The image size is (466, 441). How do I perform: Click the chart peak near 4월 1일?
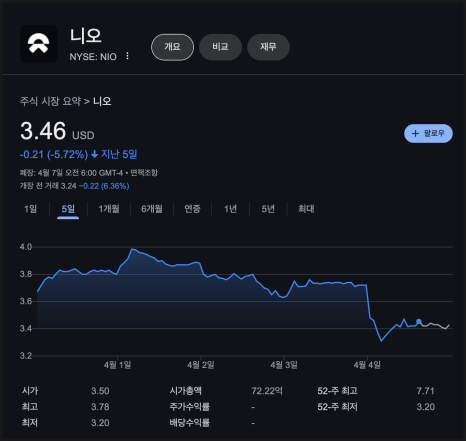[133, 249]
